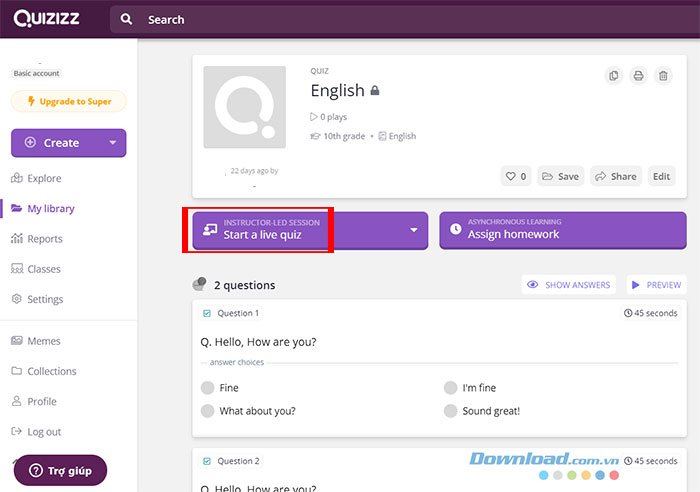Select the 'Fine' answer choice
Screen dimensions: 700x492
pyautogui.click(x=208, y=388)
